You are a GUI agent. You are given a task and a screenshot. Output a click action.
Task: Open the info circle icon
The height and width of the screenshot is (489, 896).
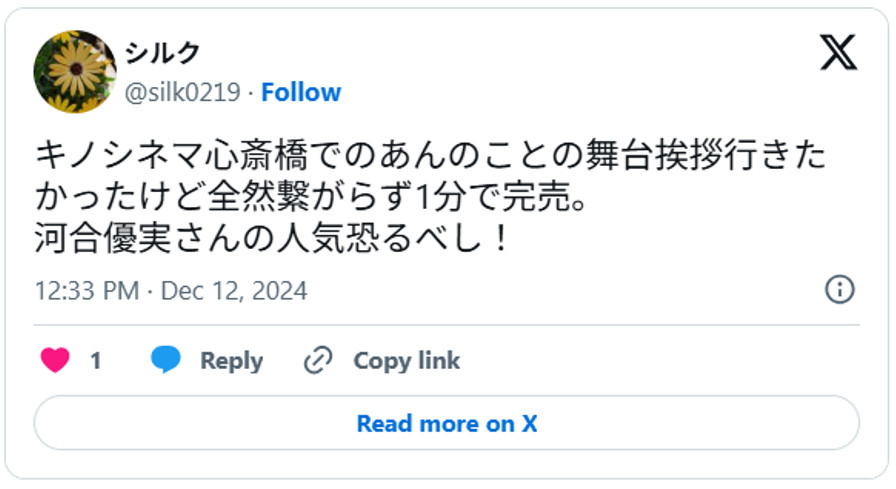point(839,290)
